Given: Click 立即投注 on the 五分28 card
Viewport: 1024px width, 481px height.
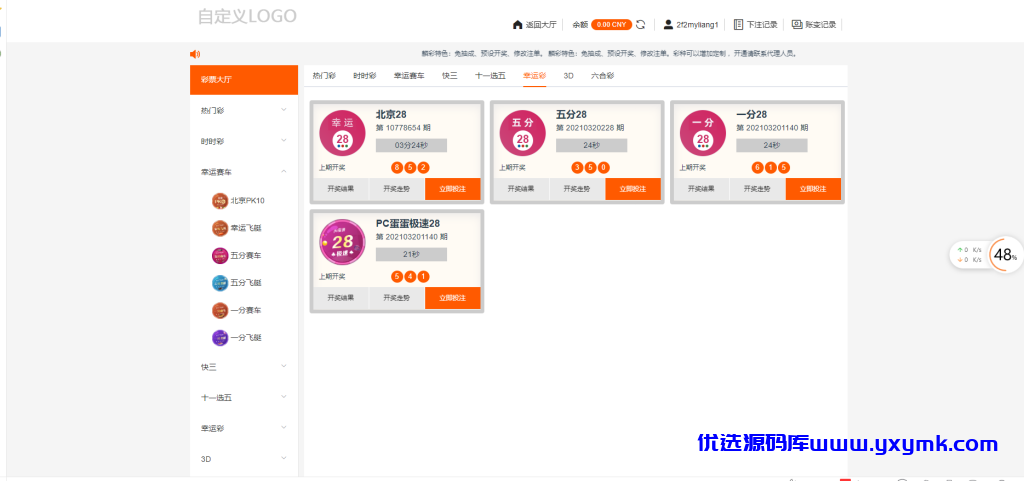Looking at the screenshot, I should click(633, 189).
